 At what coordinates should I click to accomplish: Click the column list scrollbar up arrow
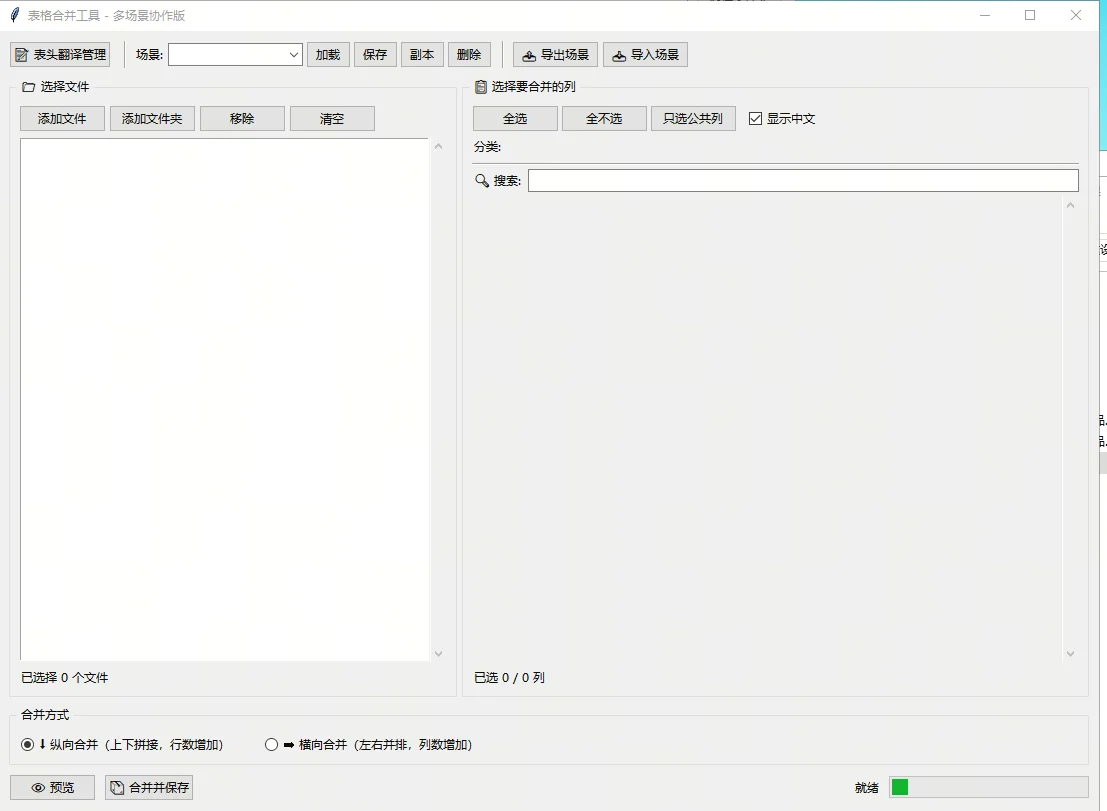(x=1070, y=205)
